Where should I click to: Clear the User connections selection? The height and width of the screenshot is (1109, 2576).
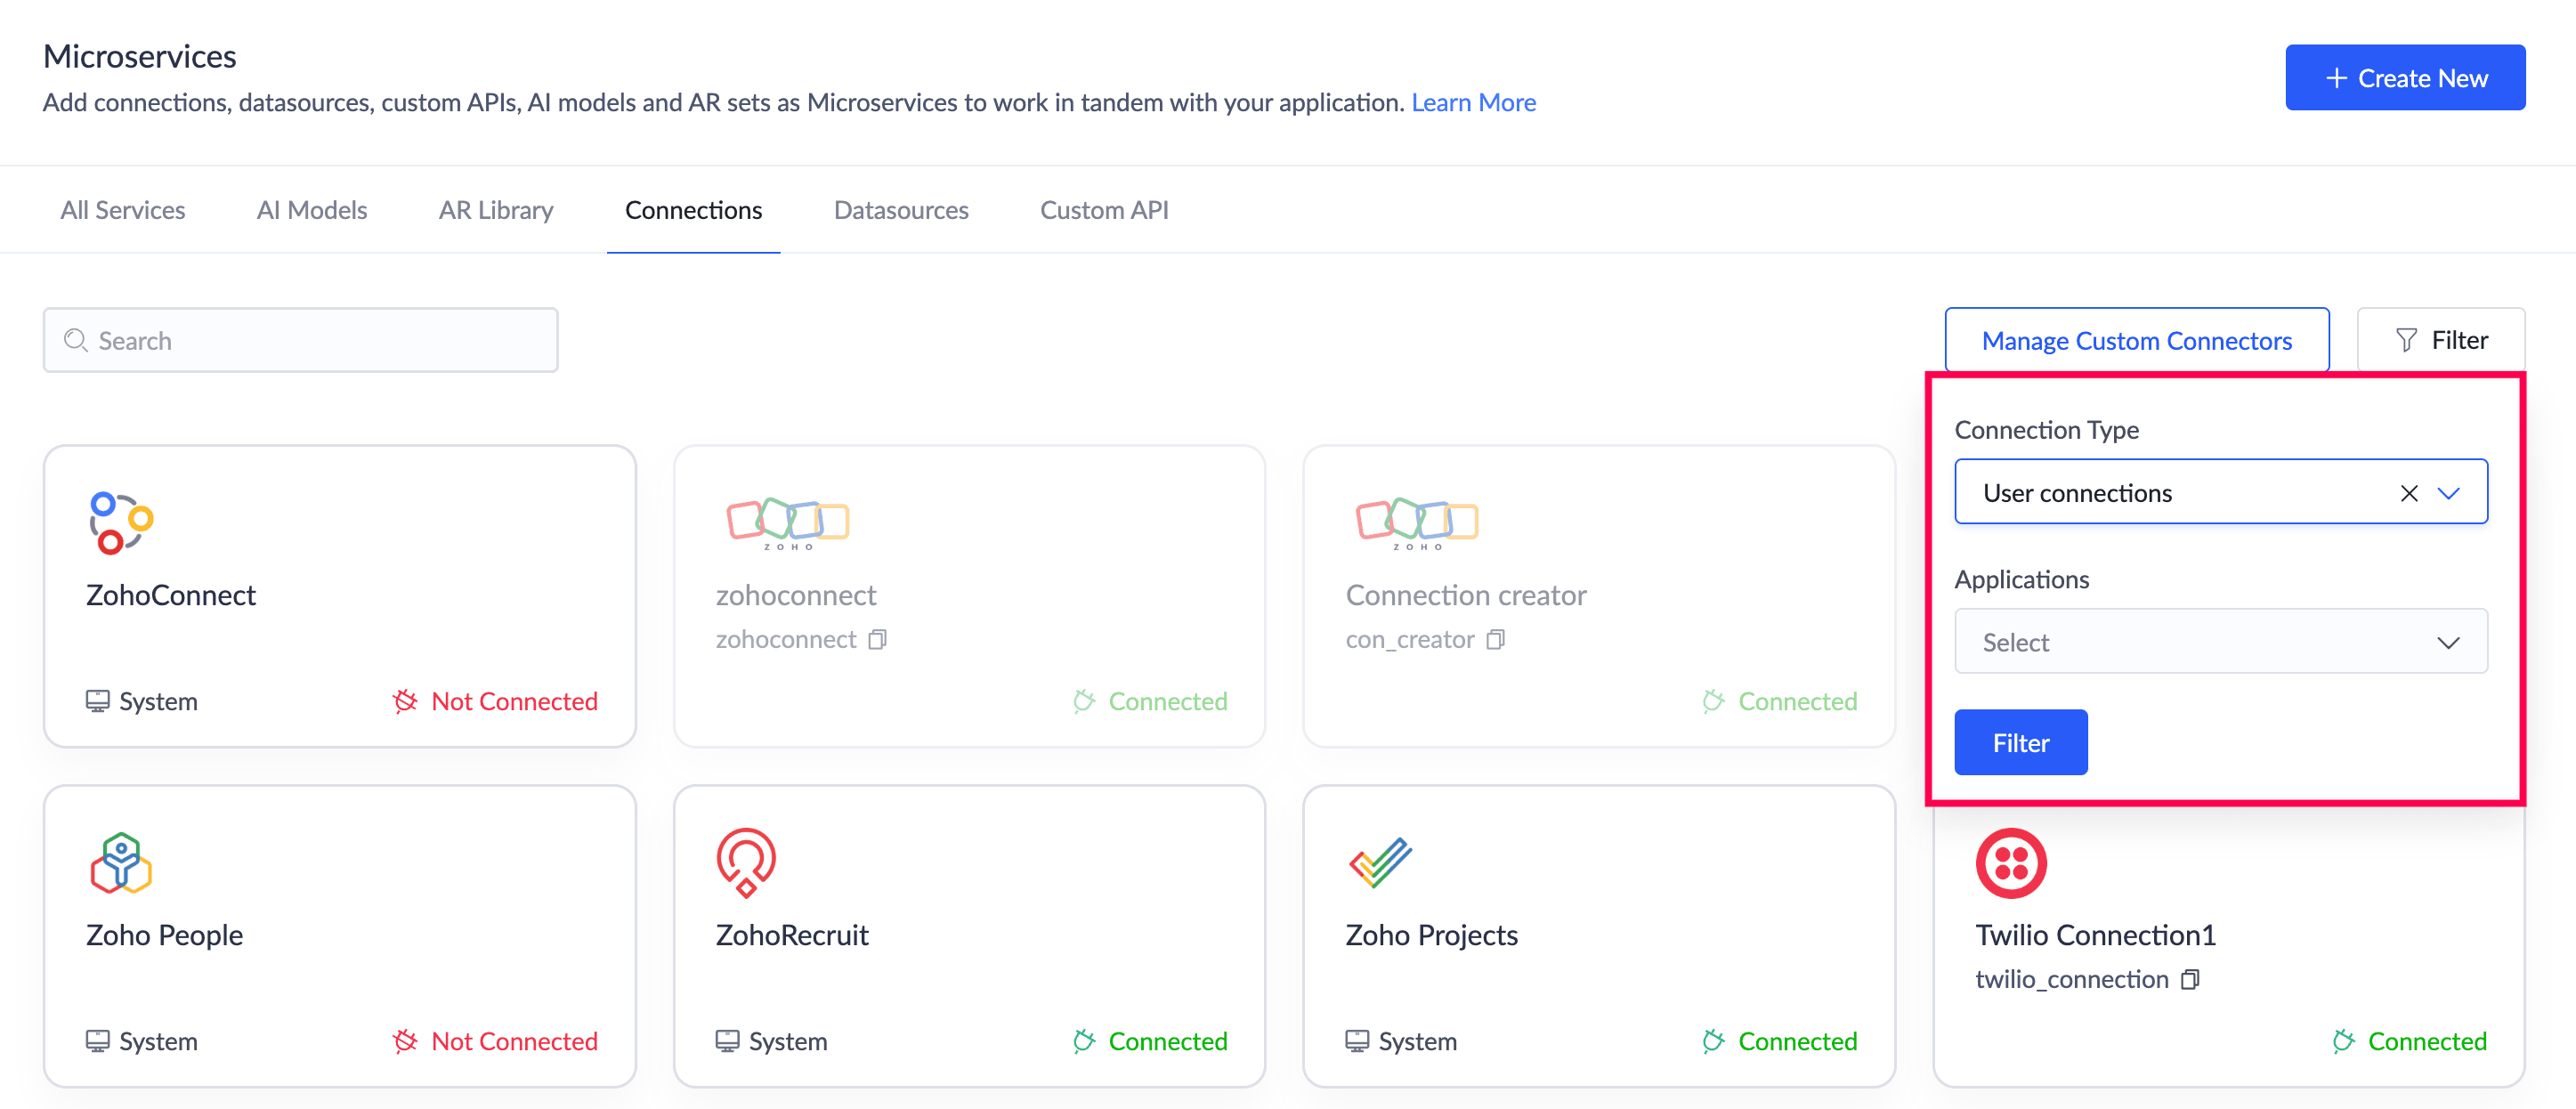(x=2409, y=493)
